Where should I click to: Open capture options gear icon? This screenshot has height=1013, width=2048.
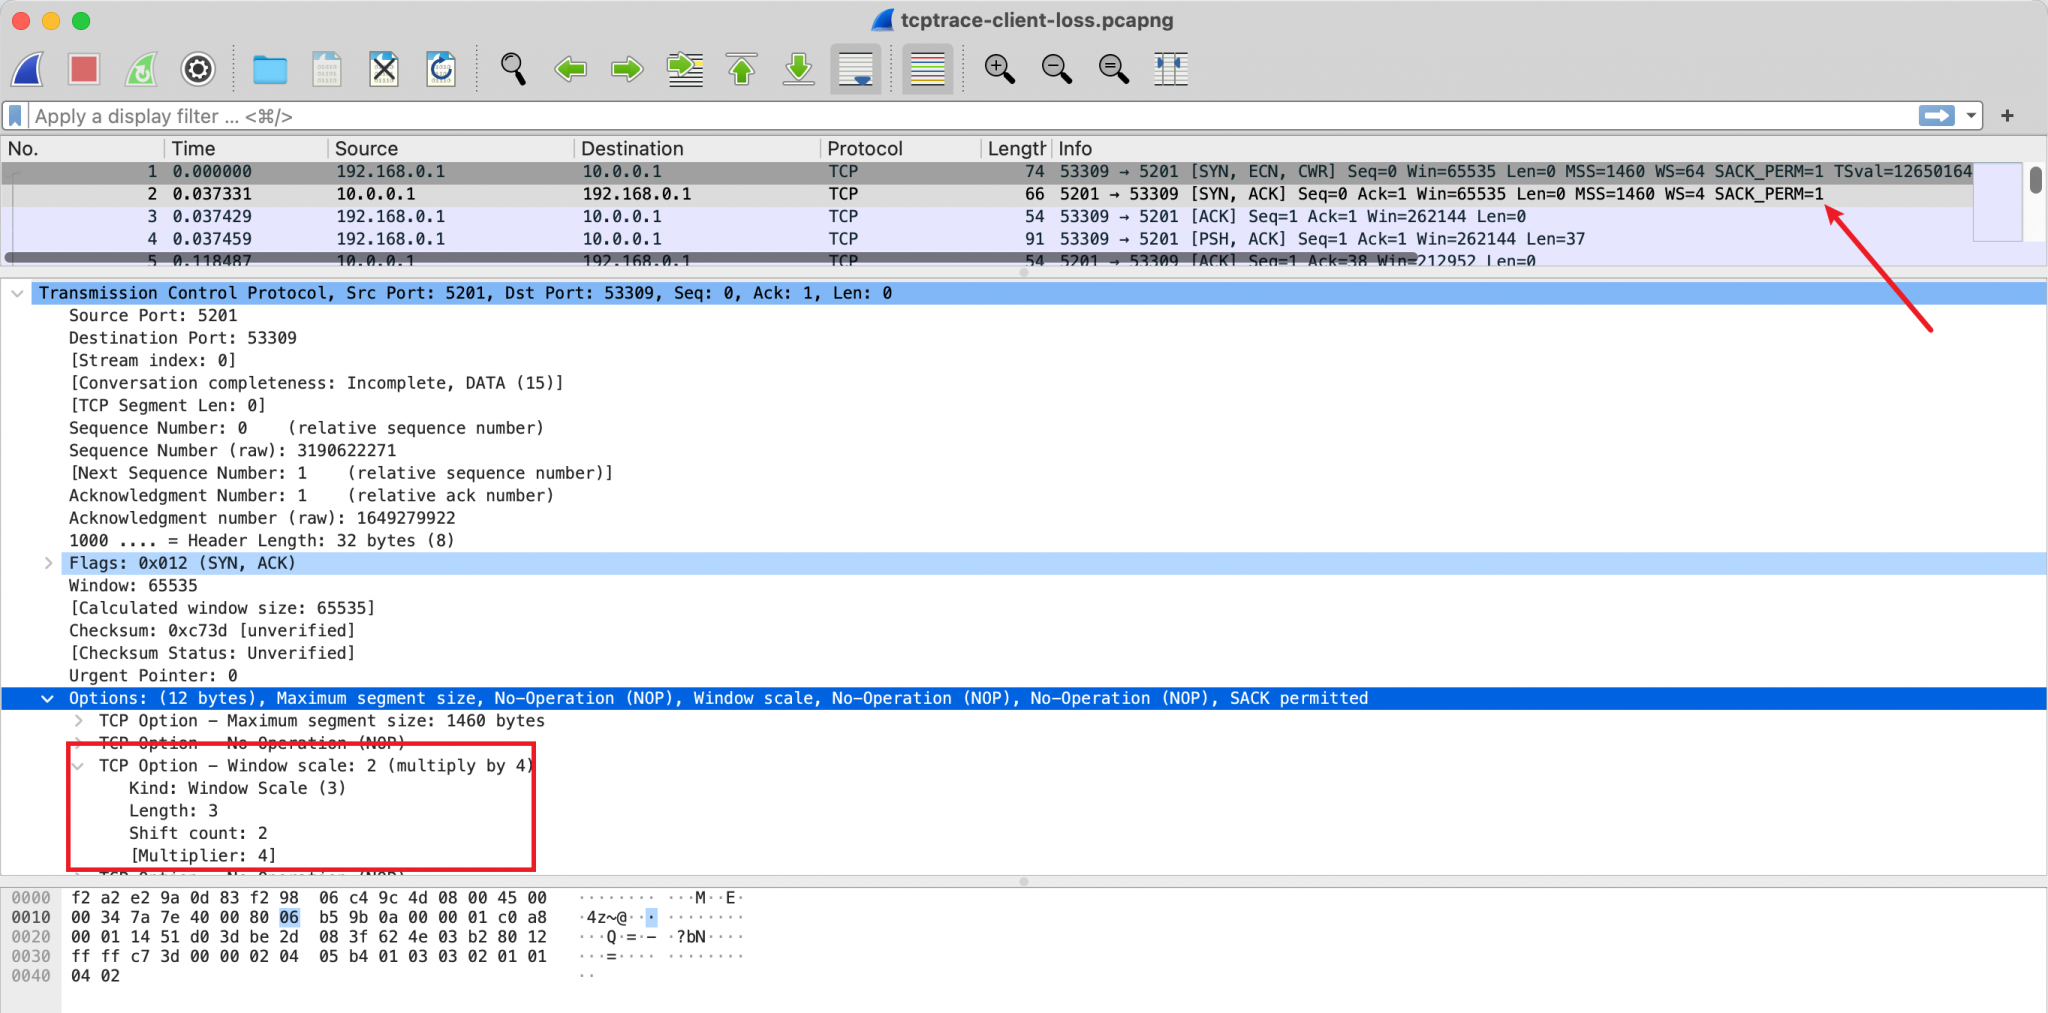point(198,69)
